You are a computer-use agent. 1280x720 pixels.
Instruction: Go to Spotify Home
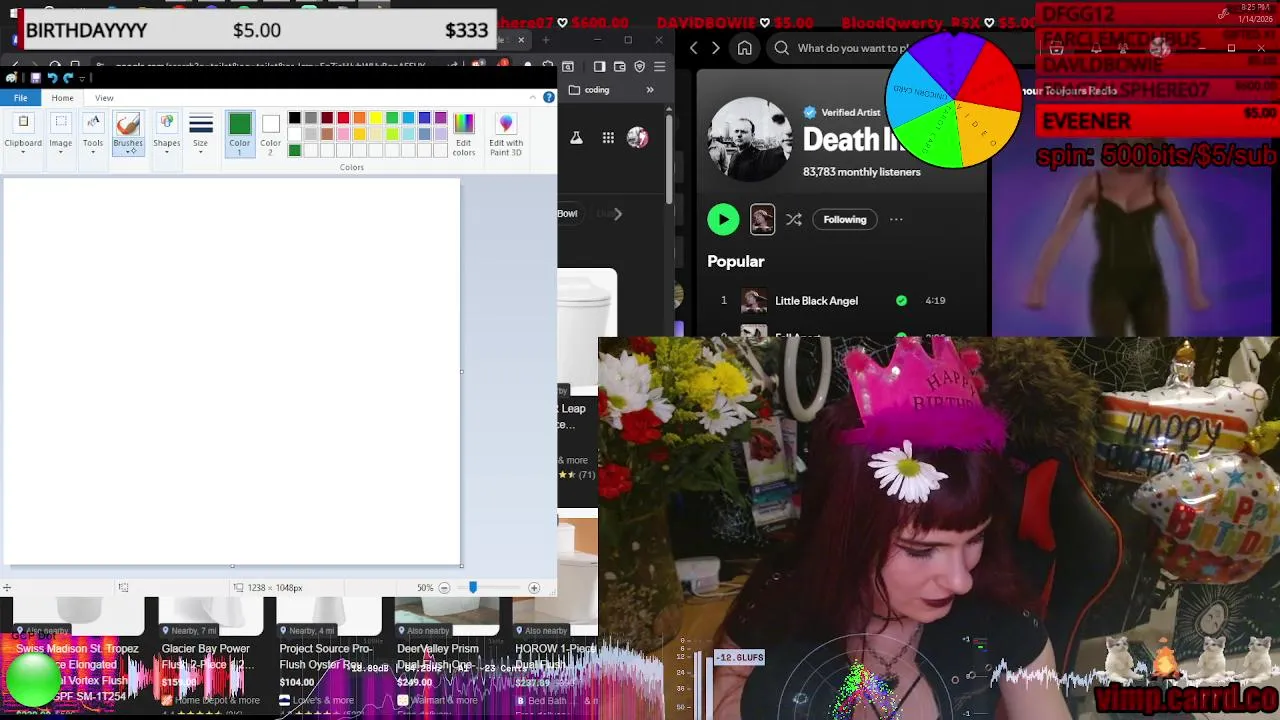(745, 48)
